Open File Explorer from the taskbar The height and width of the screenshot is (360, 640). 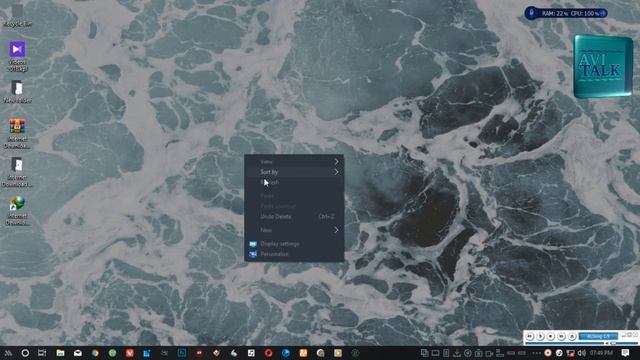coord(60,353)
